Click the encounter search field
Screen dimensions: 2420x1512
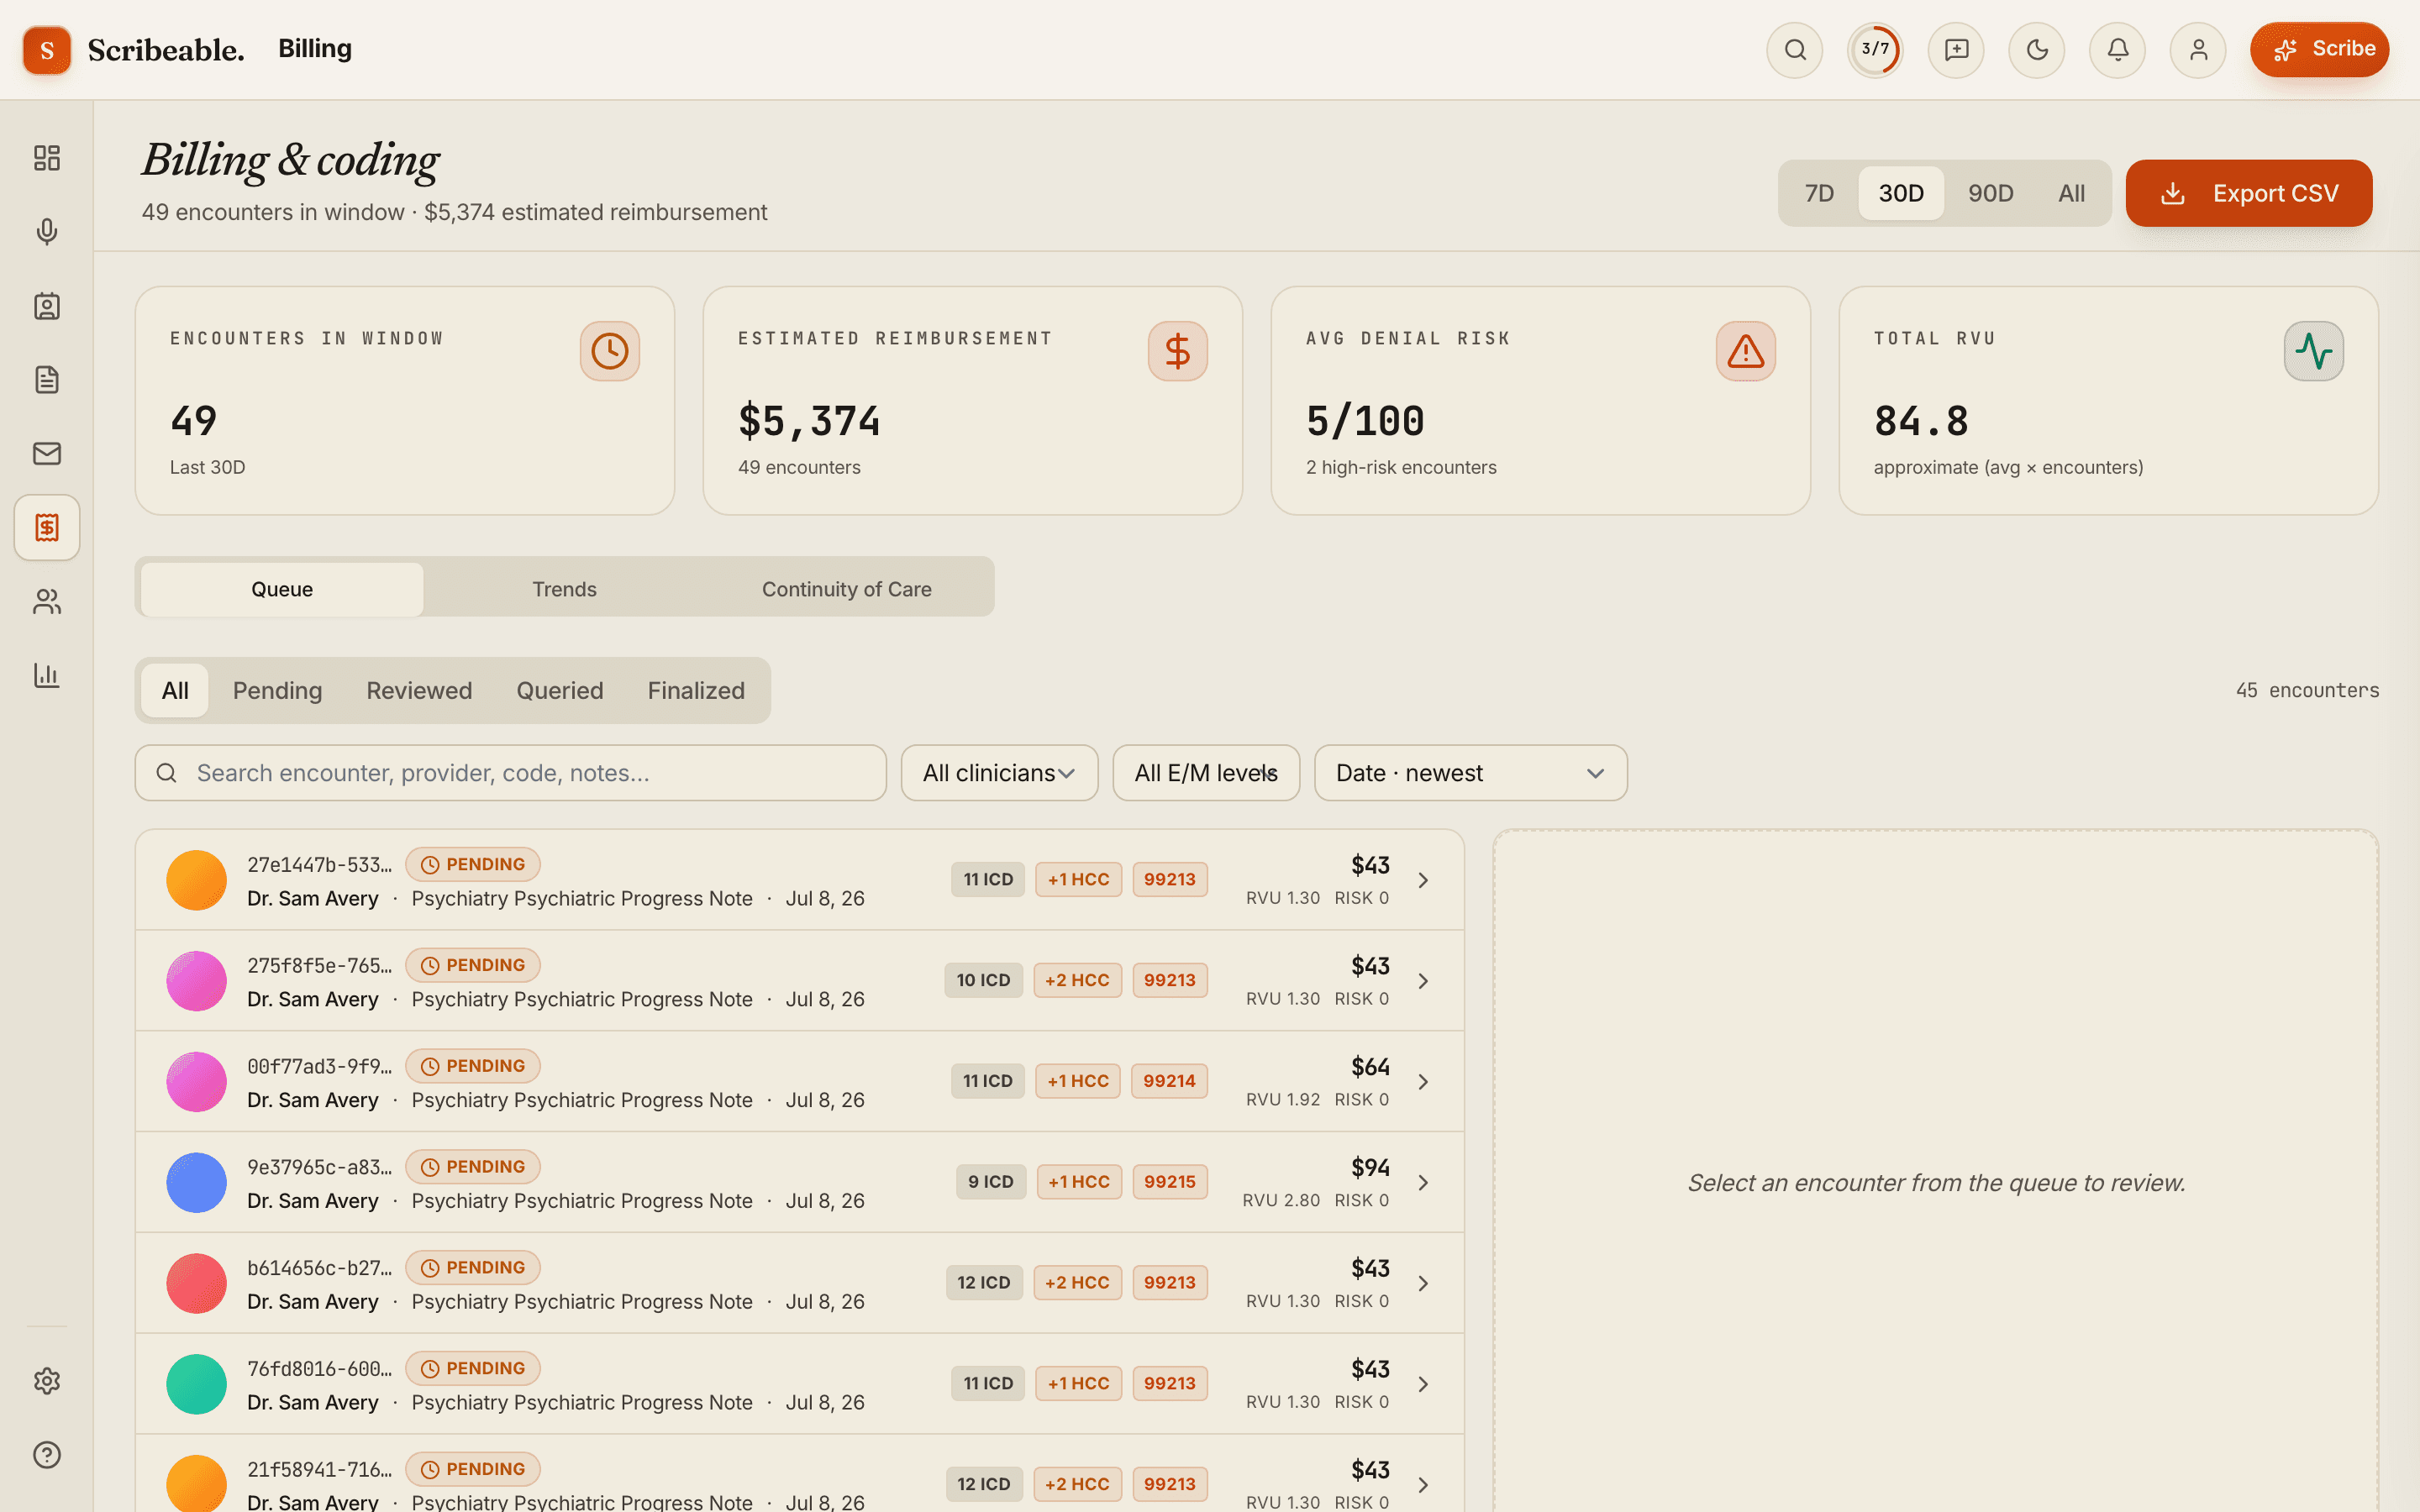pyautogui.click(x=511, y=773)
